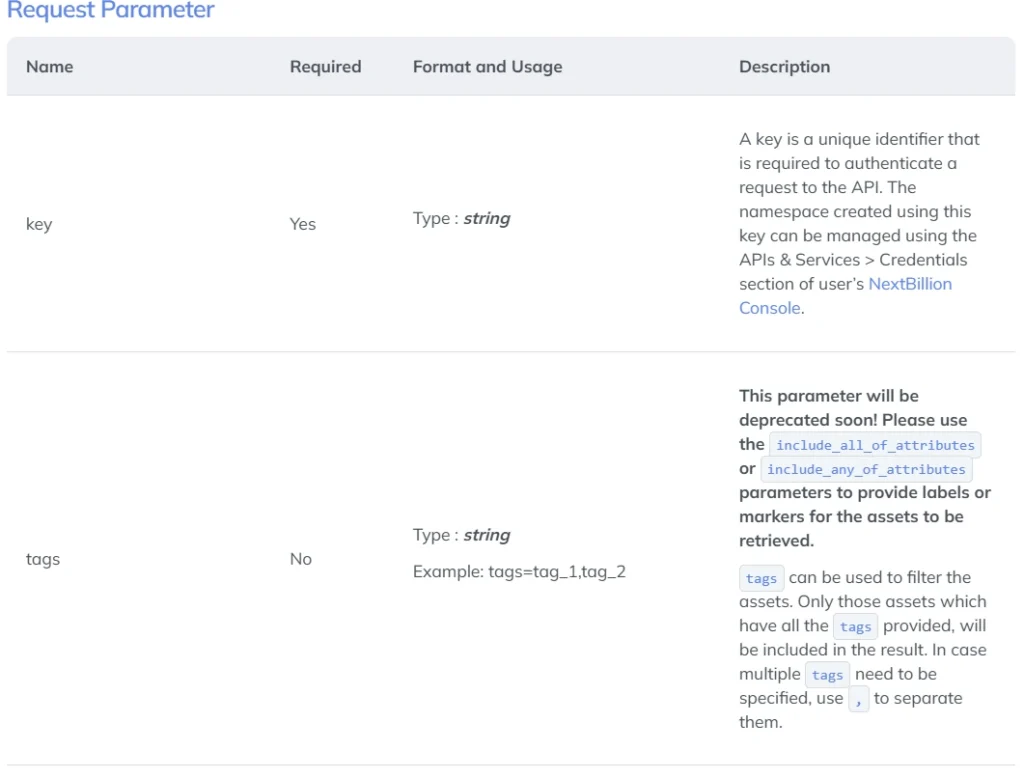Click the 'tags' parameter name cell
This screenshot has width=1024, height=778.
pyautogui.click(x=43, y=559)
